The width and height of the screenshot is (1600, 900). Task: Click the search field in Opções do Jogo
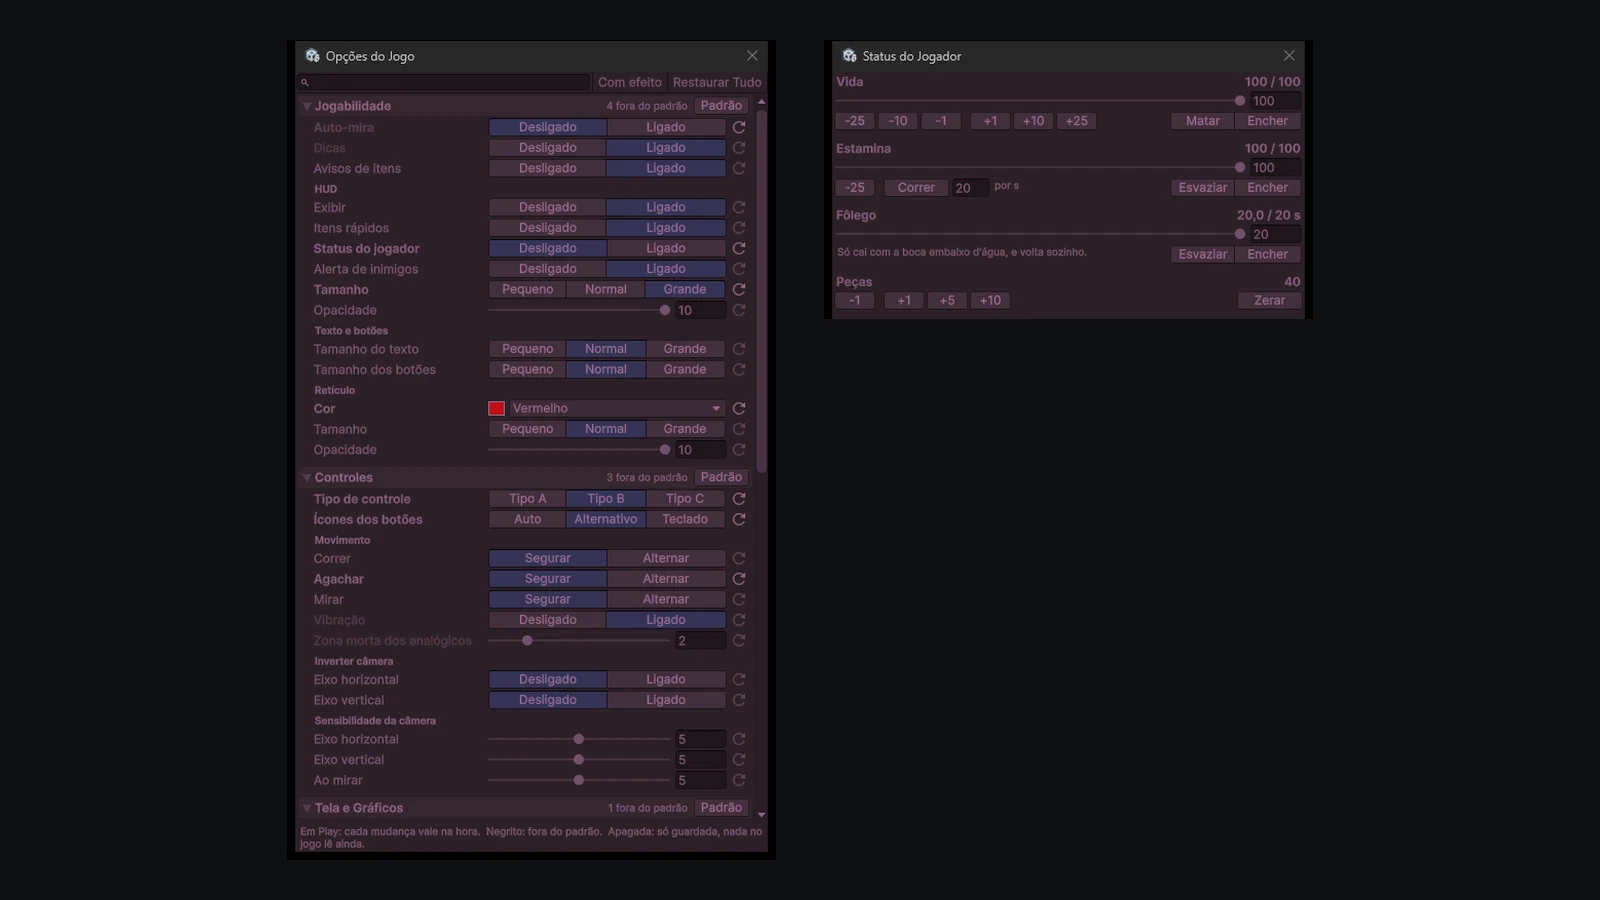coord(445,82)
